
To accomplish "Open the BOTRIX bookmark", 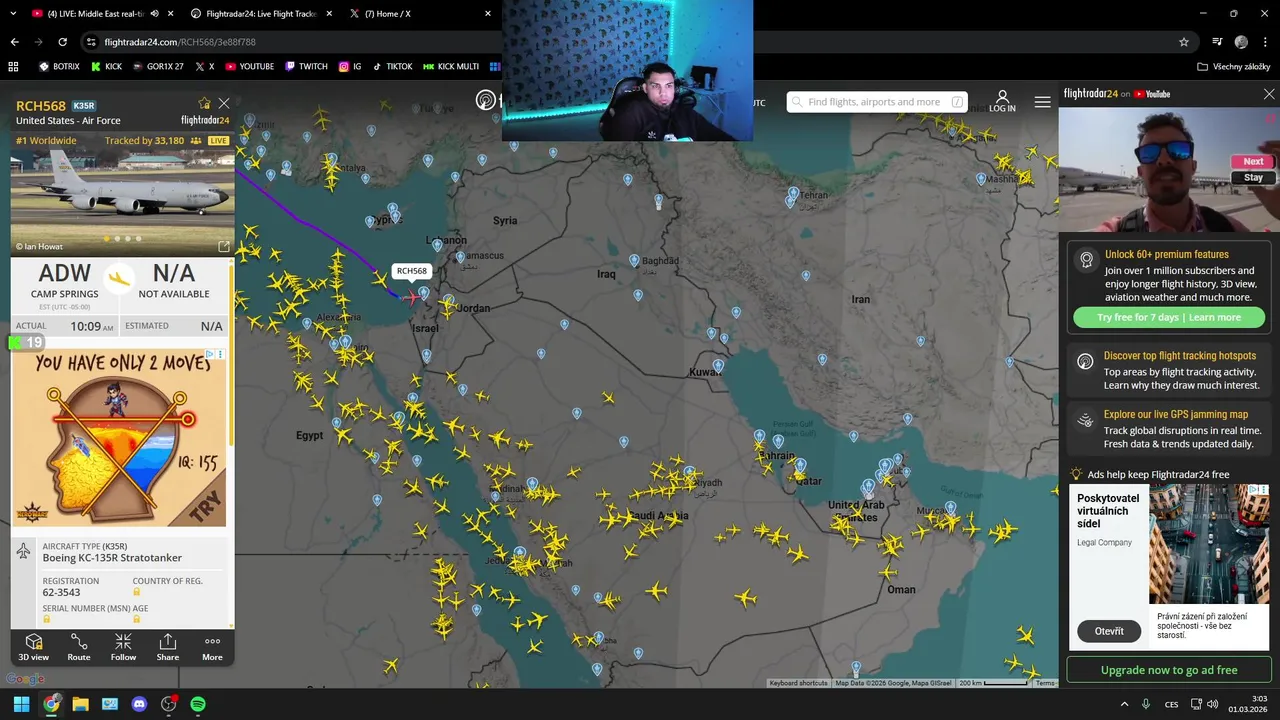I will (59, 66).
